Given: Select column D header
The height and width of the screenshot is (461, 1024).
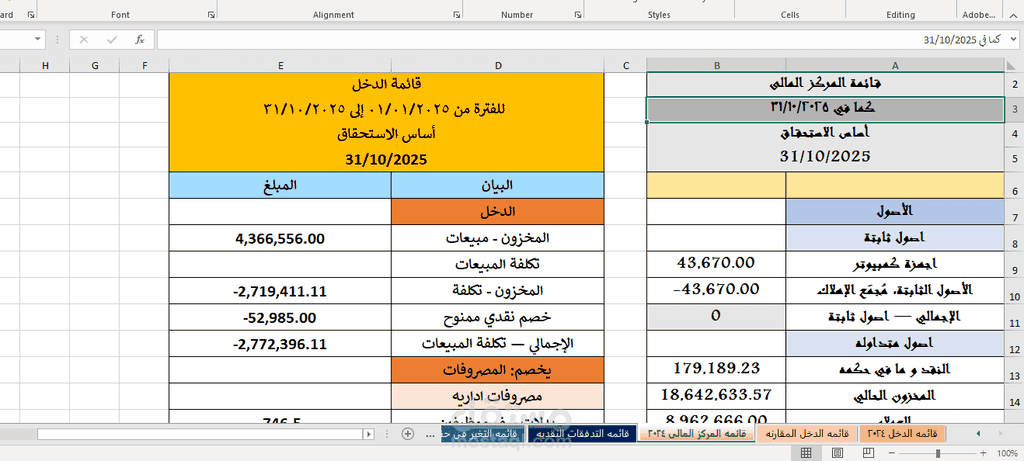Looking at the screenshot, I should click(x=498, y=65).
